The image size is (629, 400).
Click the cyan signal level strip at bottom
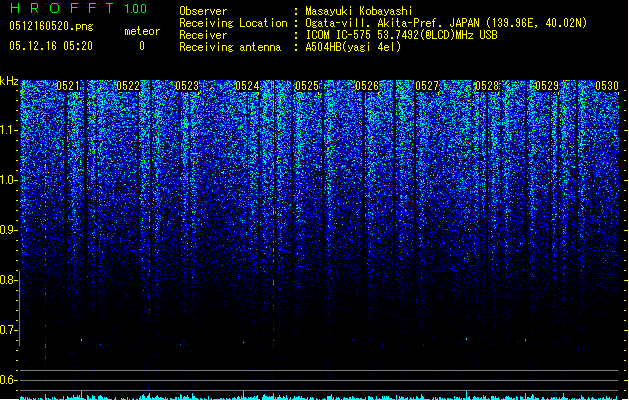pyautogui.click(x=320, y=396)
